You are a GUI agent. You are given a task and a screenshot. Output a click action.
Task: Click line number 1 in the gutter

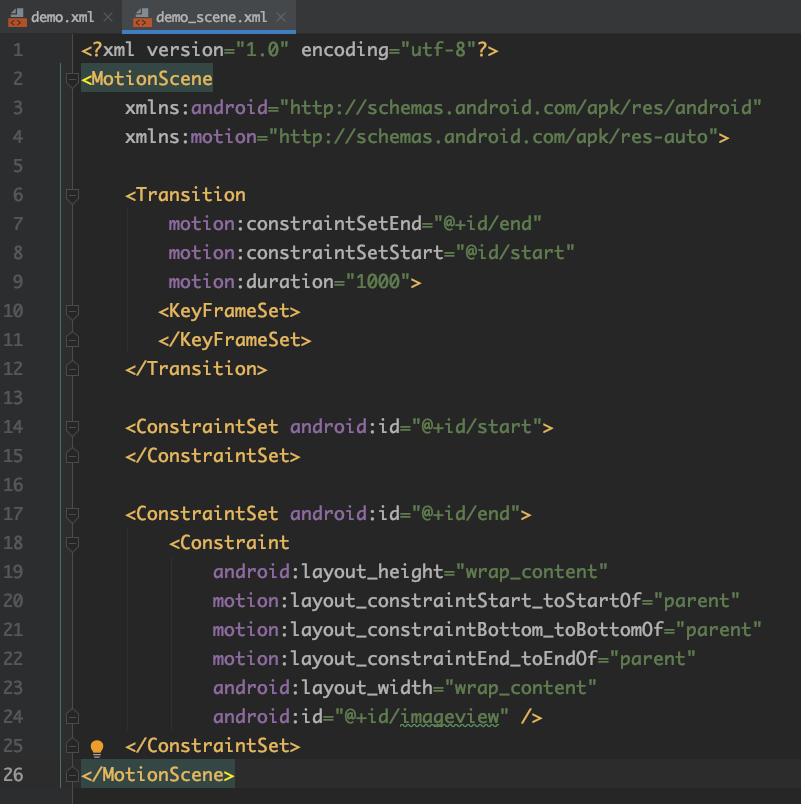18,50
